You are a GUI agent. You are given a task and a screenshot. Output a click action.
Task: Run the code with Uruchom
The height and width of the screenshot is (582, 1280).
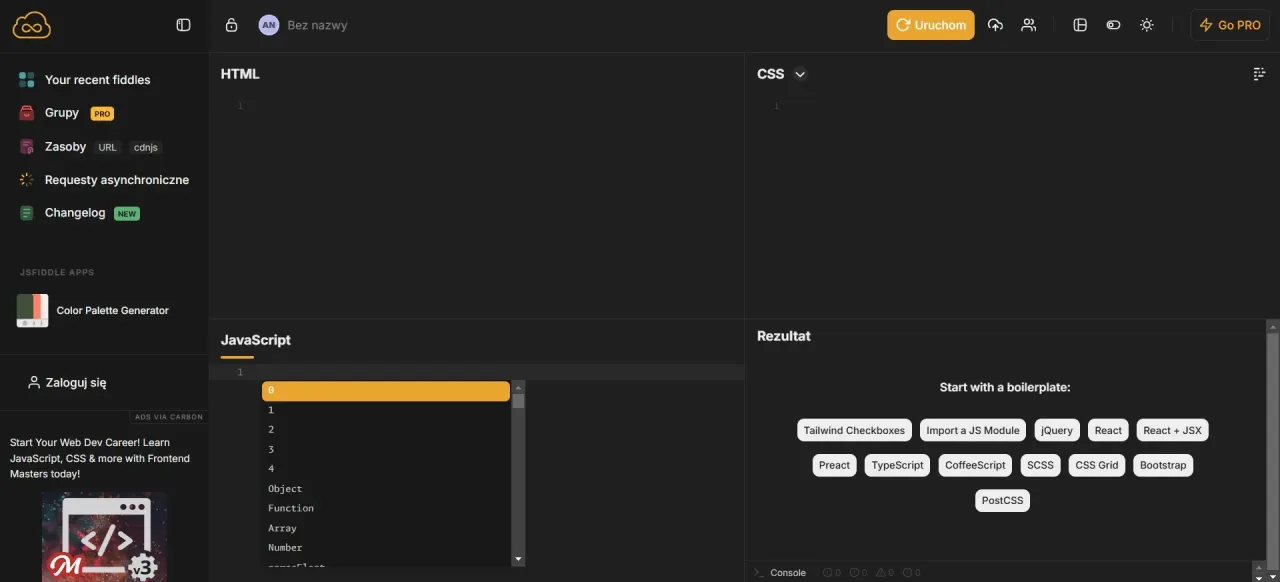[930, 24]
